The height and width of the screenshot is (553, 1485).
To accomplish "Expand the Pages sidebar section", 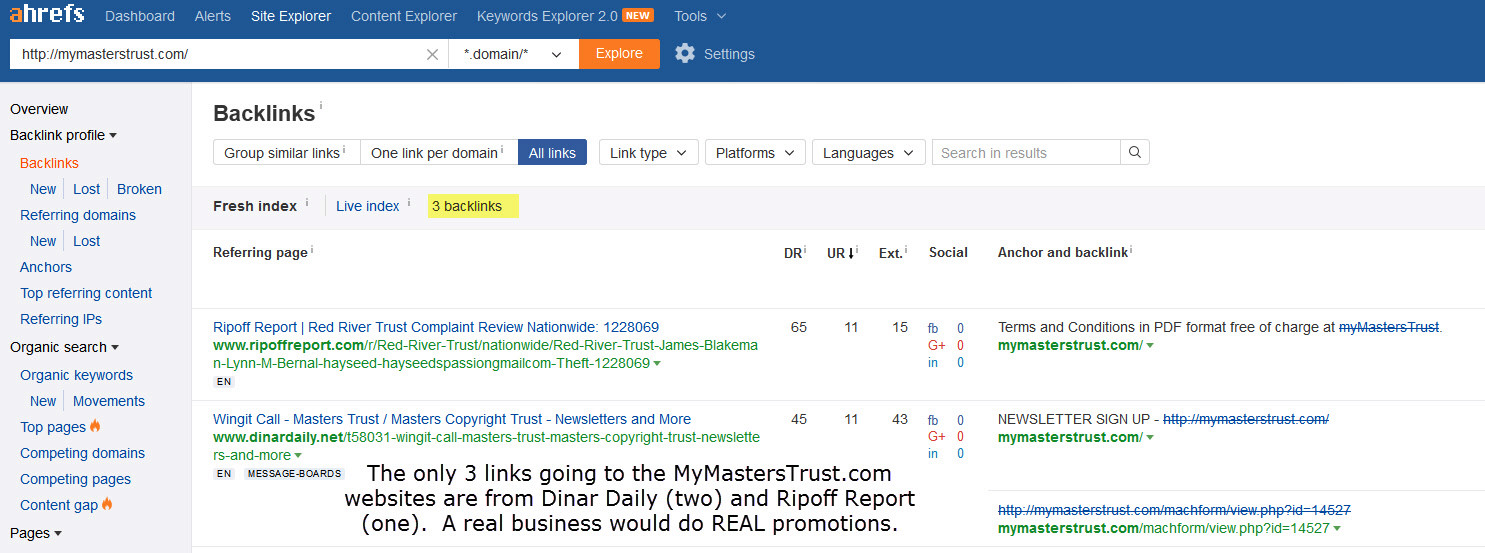I will coord(36,533).
